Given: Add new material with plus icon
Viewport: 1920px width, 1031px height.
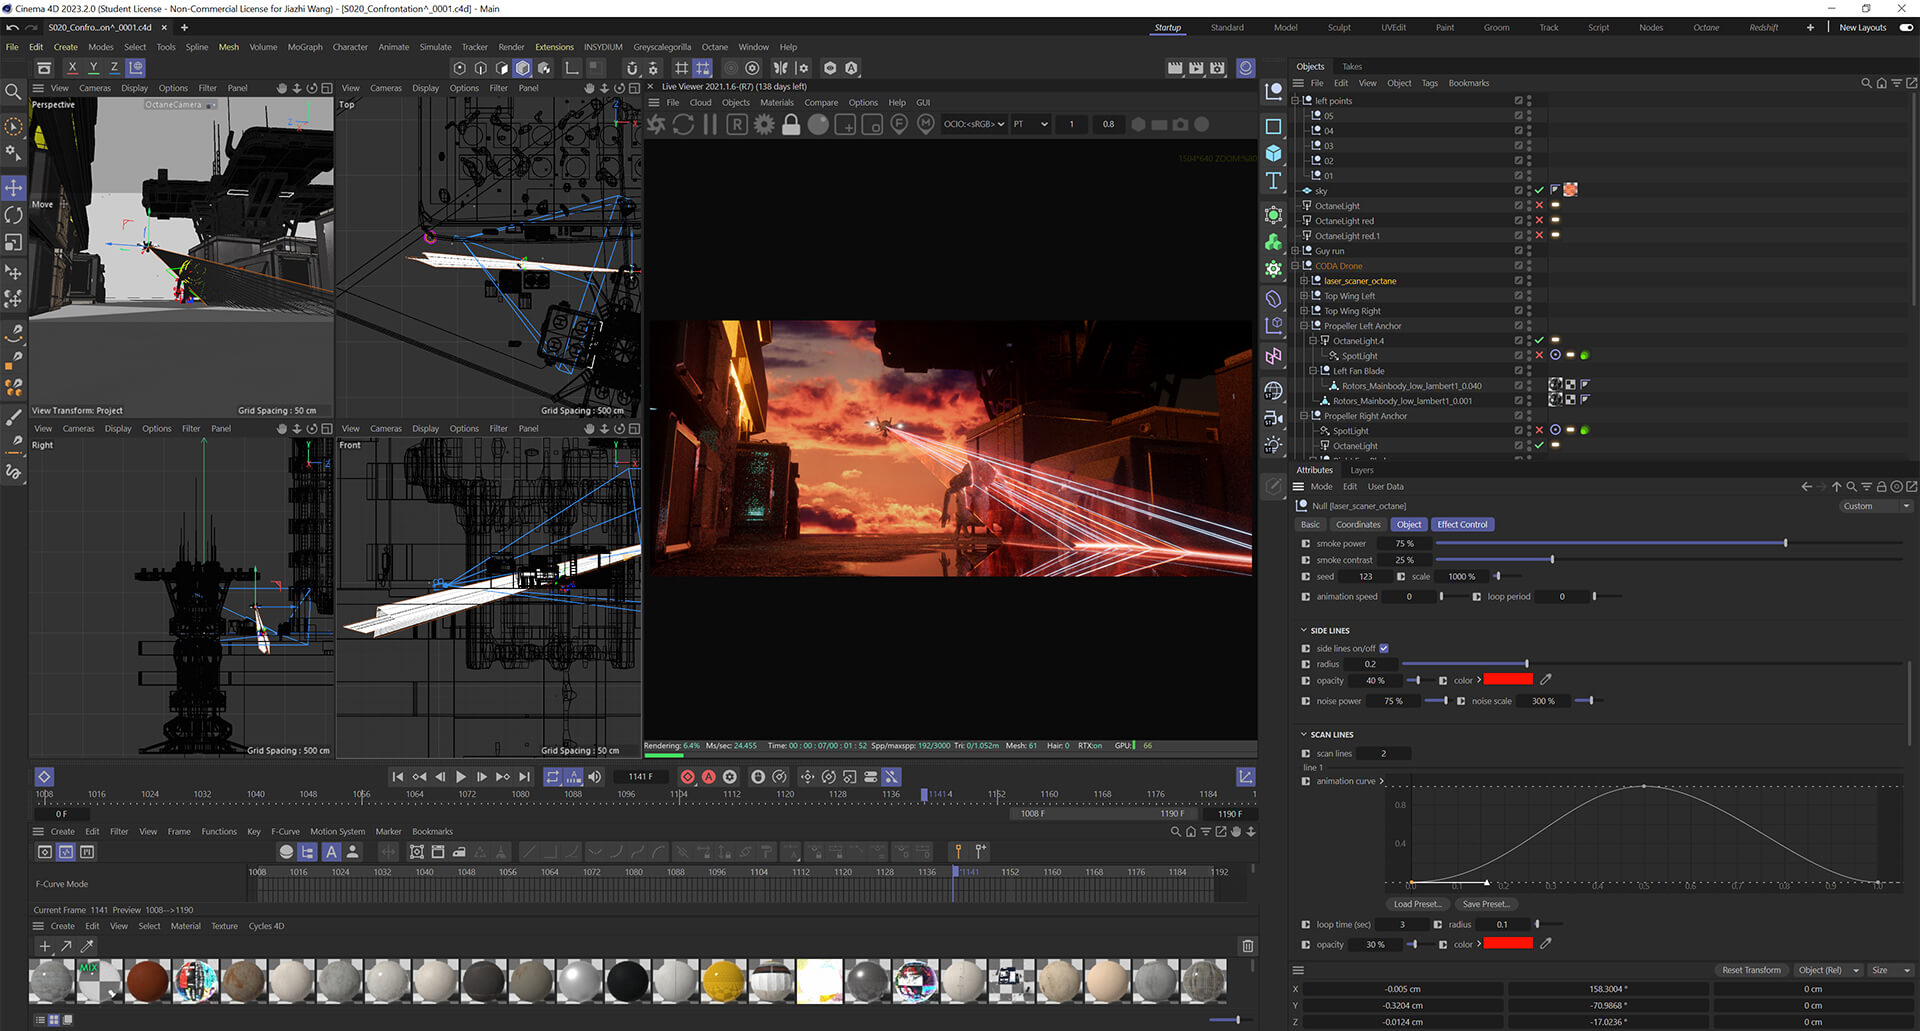Looking at the screenshot, I should tap(44, 946).
